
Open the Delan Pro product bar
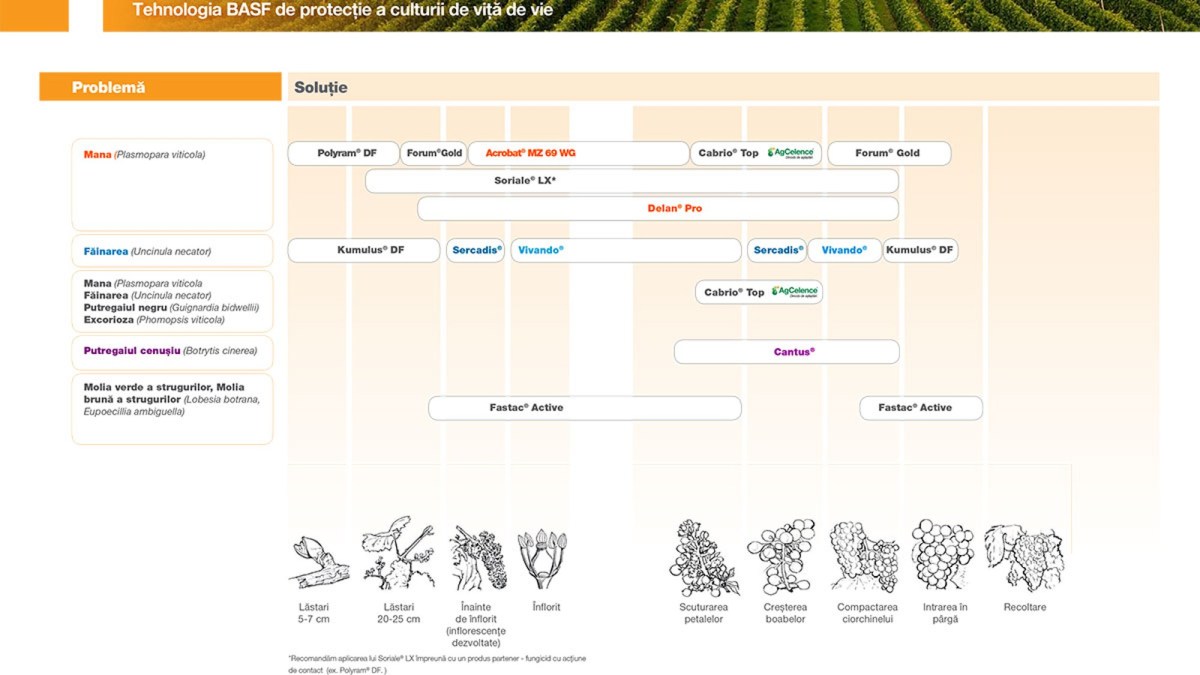pos(658,208)
